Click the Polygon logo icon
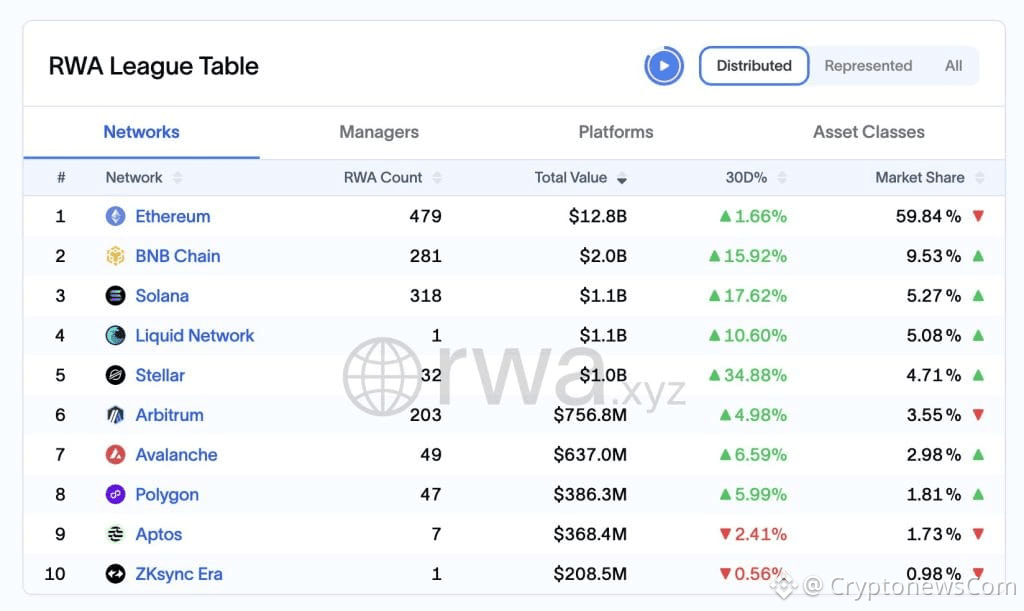 click(116, 495)
